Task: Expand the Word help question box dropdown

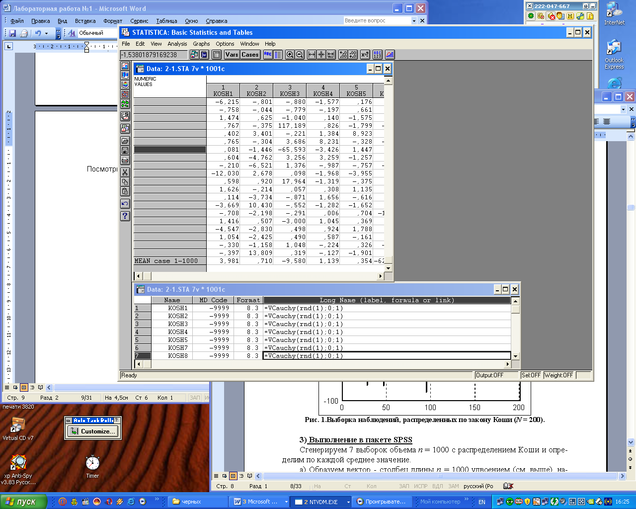Action: click(414, 20)
